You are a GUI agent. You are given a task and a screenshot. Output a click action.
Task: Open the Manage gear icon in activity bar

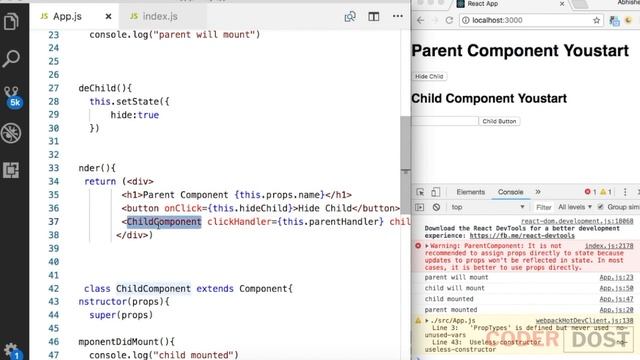(11, 351)
